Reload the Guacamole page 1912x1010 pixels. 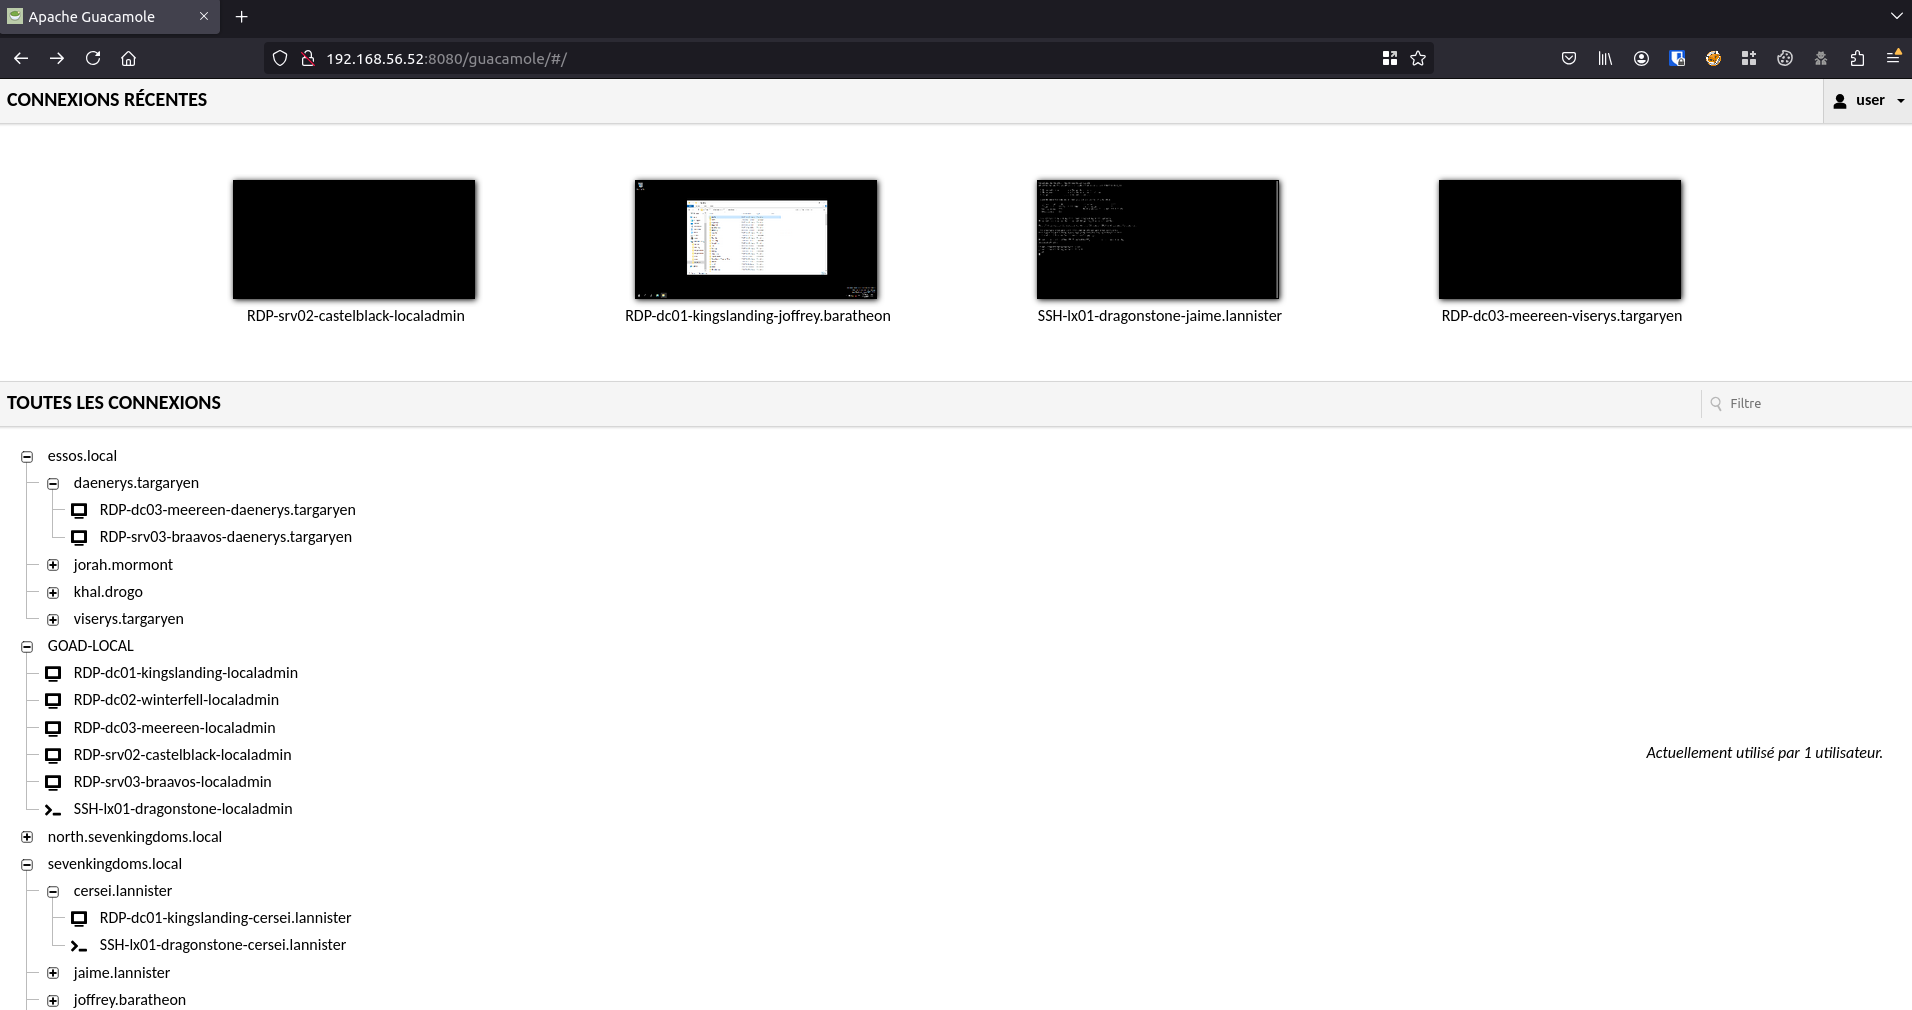coord(93,58)
